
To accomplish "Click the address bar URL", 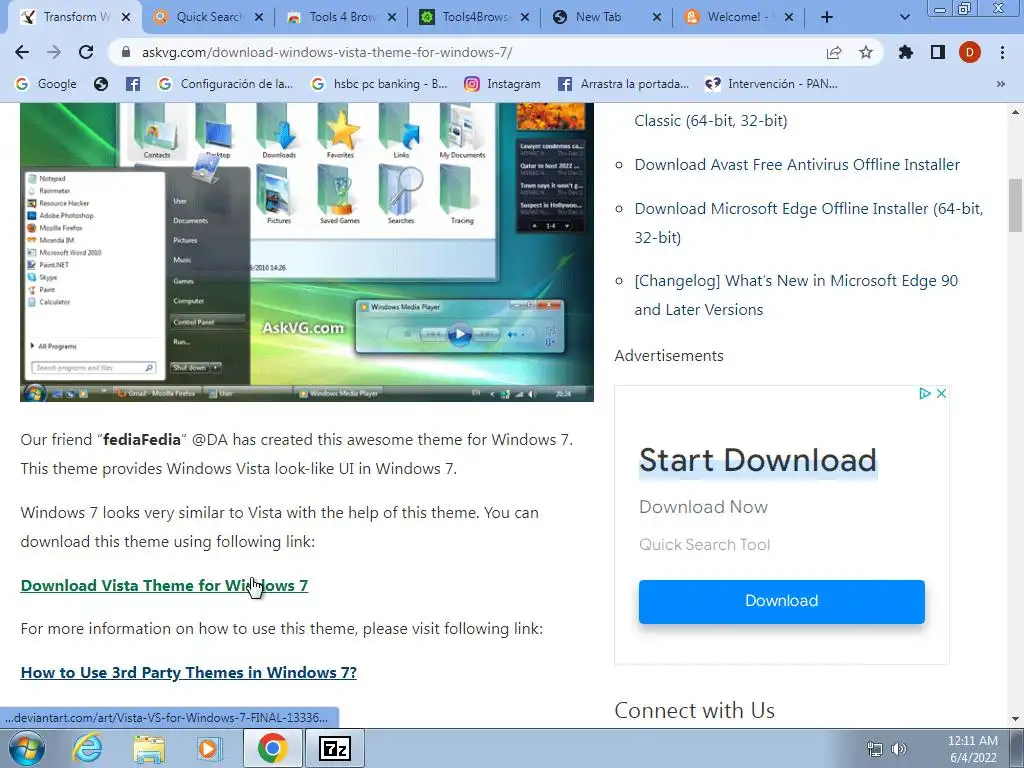I will (327, 52).
